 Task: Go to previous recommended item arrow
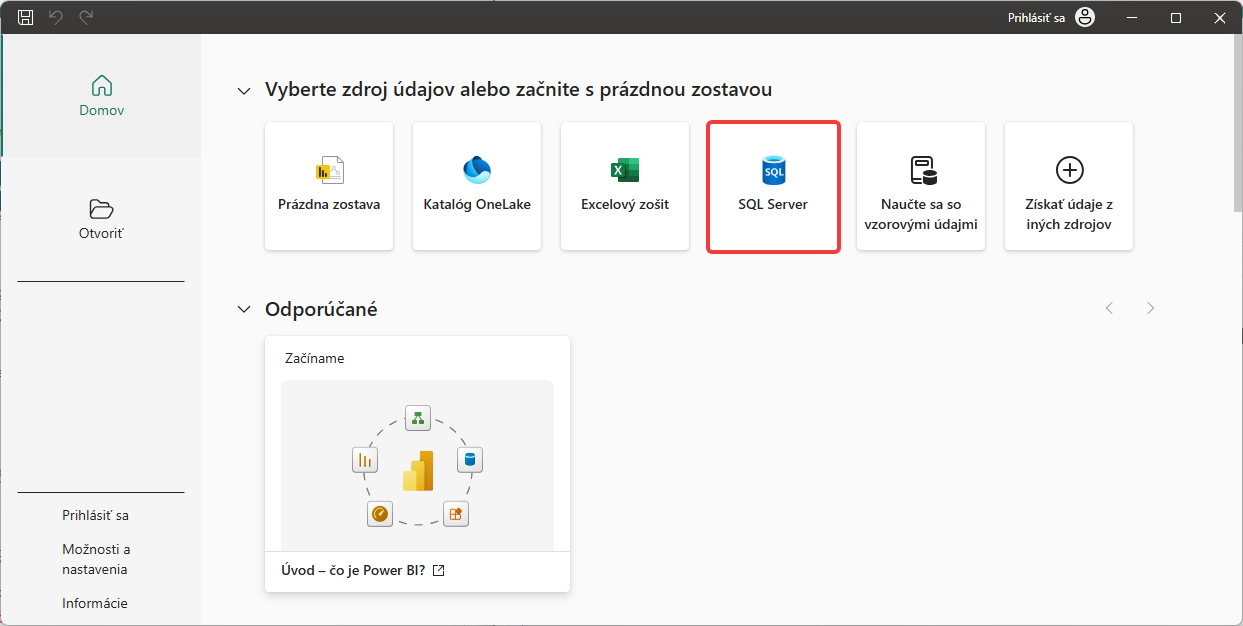pyautogui.click(x=1109, y=308)
